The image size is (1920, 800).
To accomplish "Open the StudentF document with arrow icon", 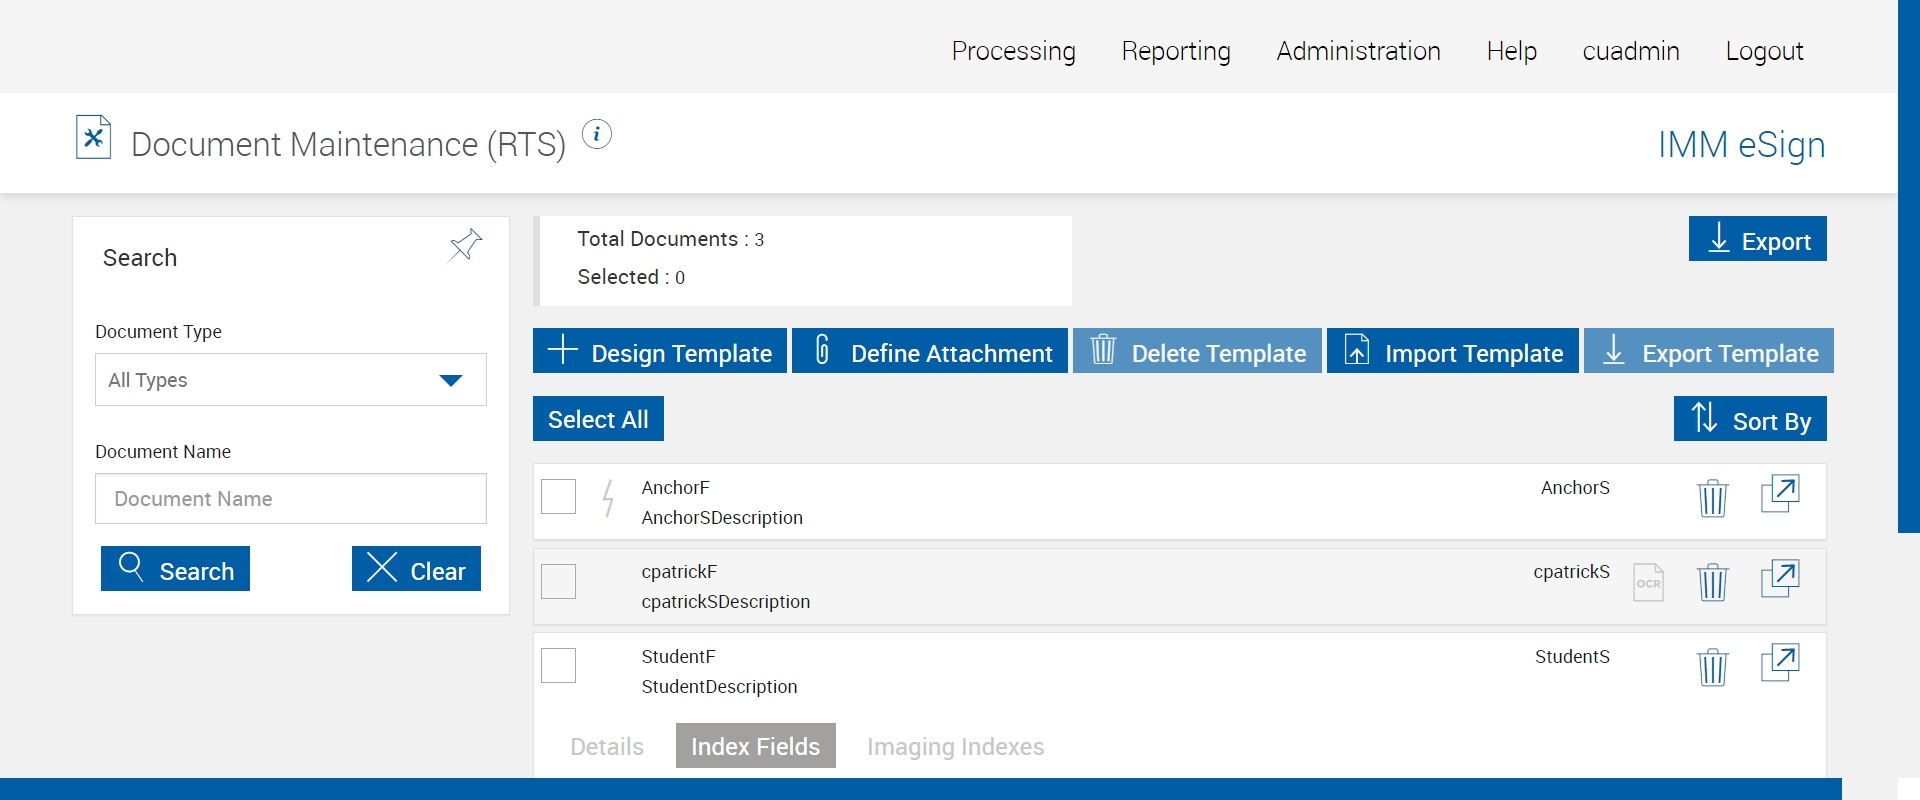I will [x=1779, y=663].
